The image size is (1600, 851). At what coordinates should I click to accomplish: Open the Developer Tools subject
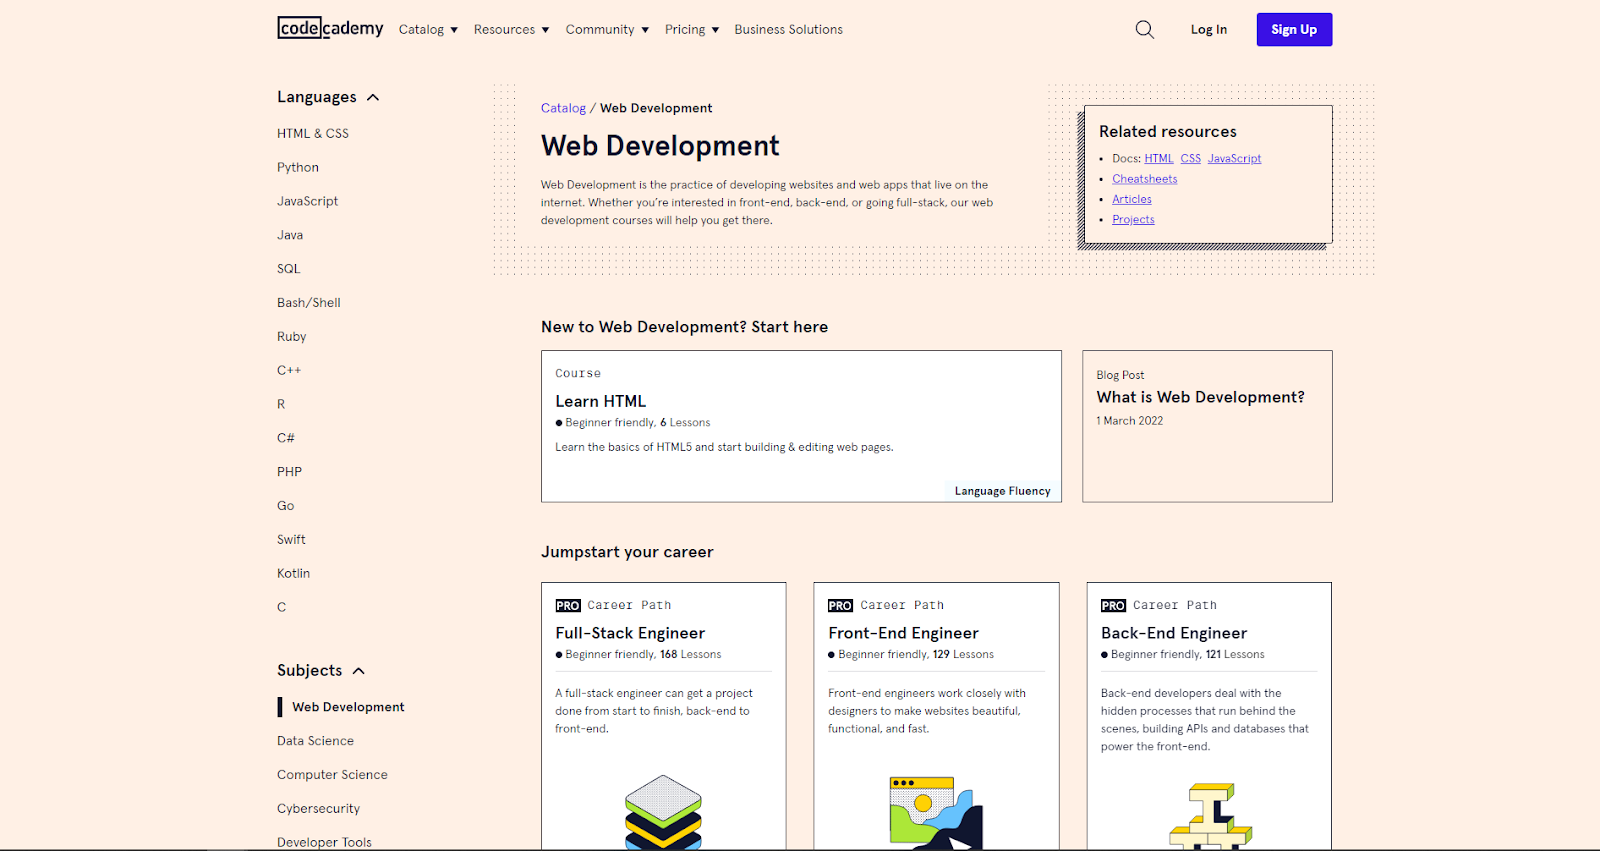324,842
